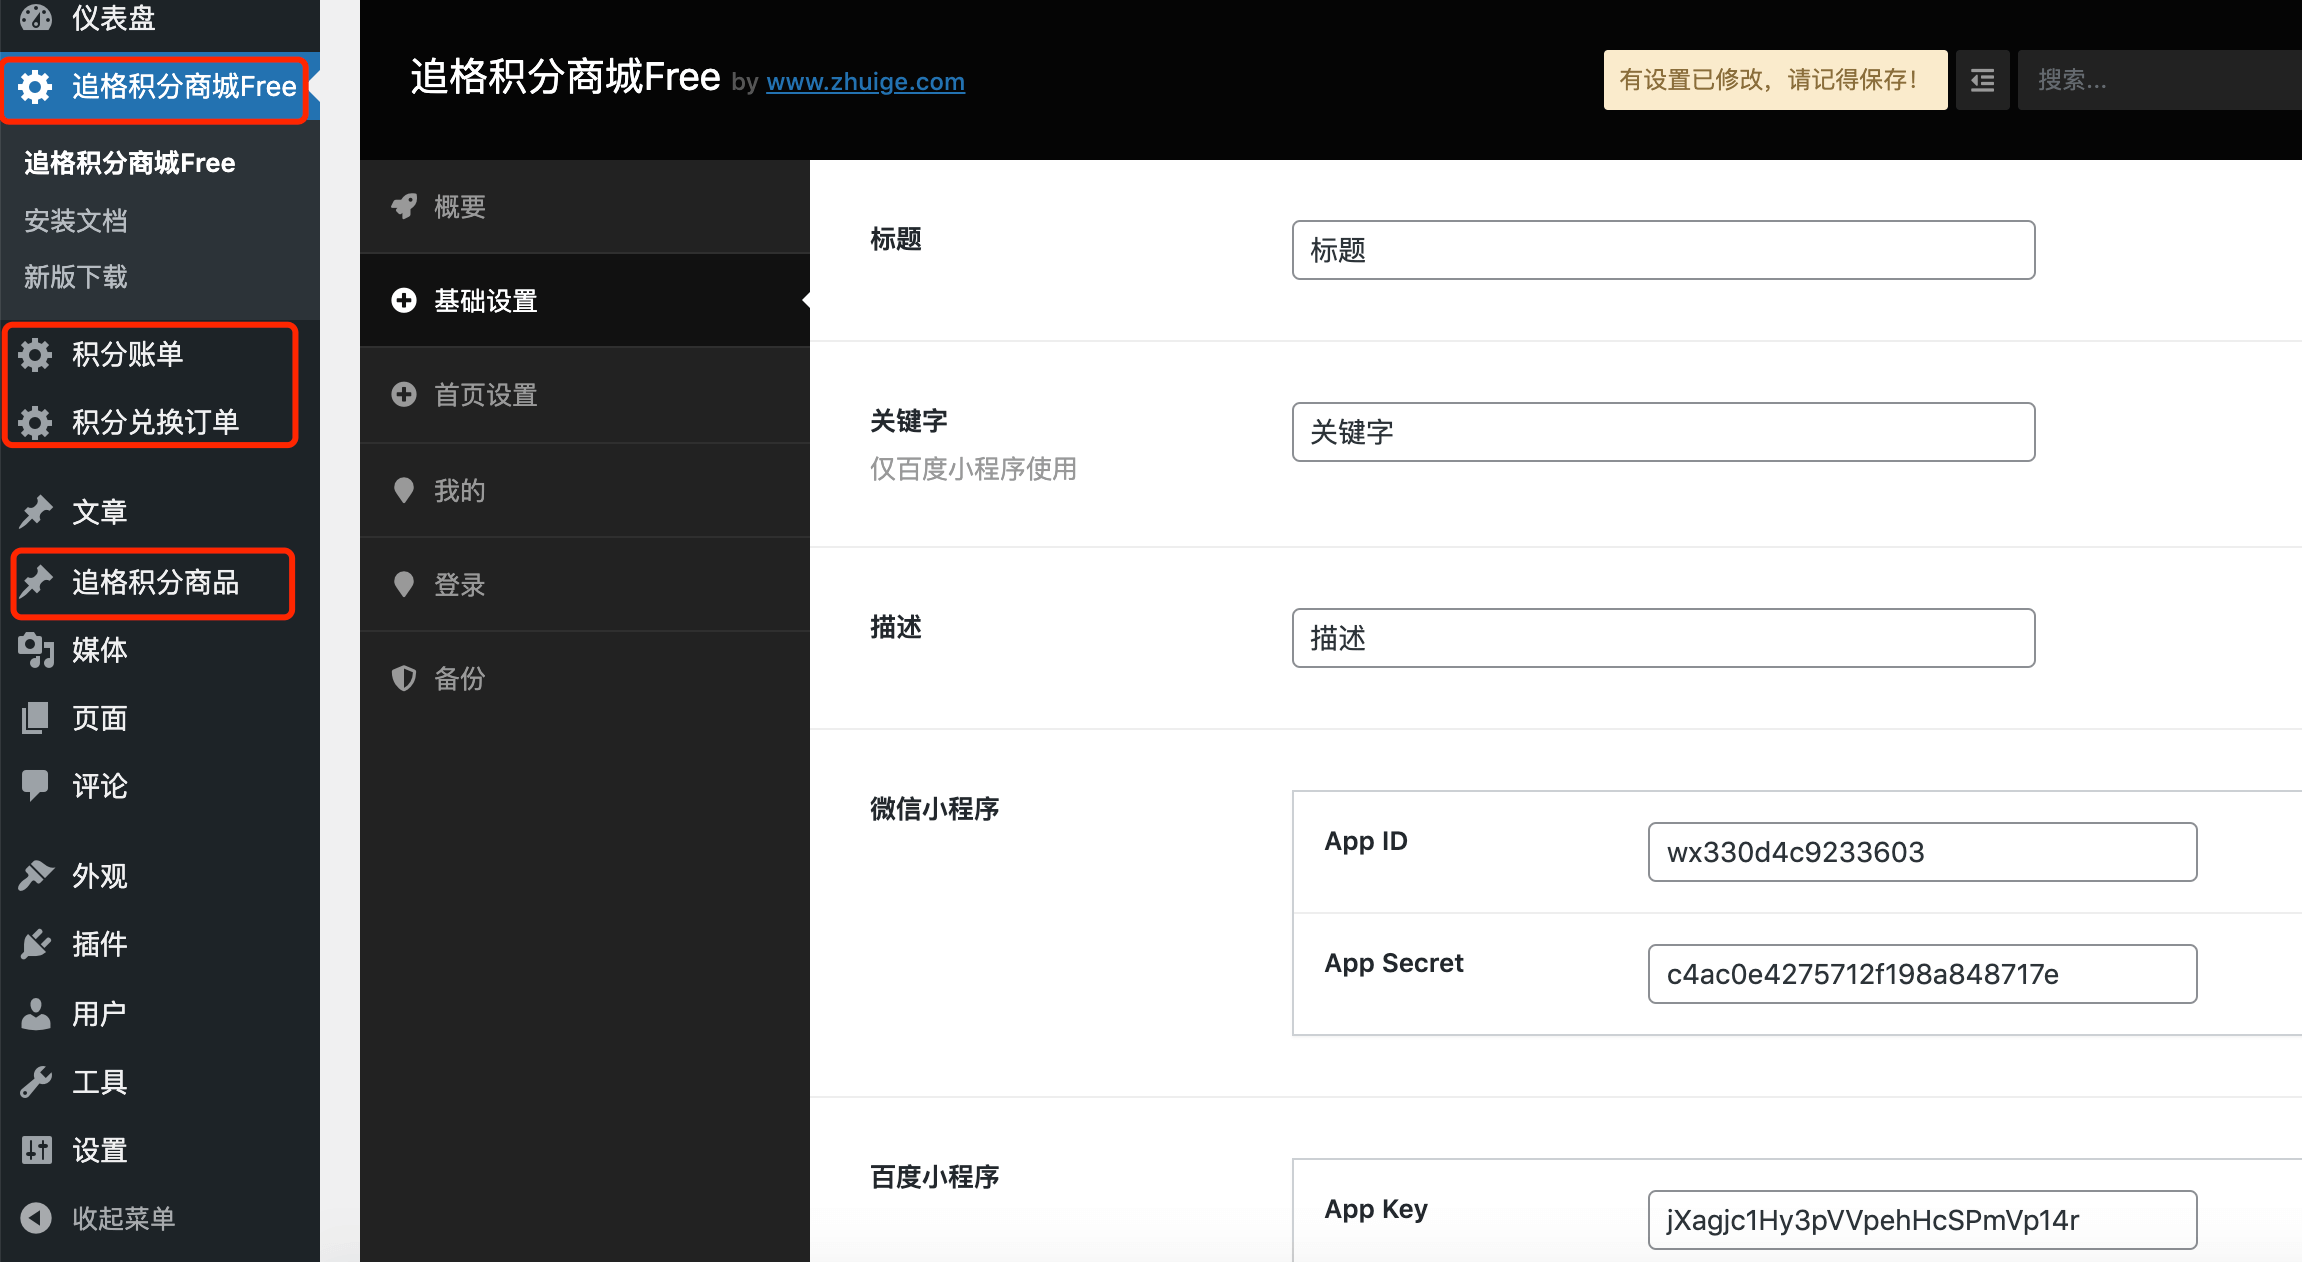Click into the WeChat App ID field

[1921, 852]
